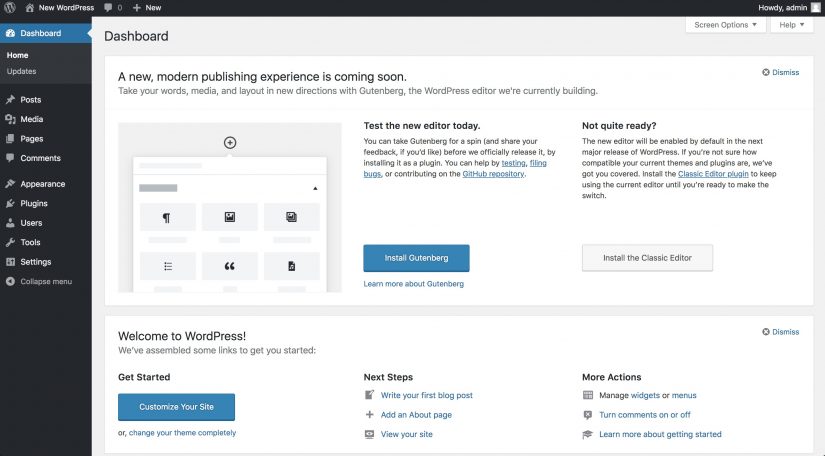Click the Comments speech bubble icon in sidebar
The image size is (825, 456).
pyautogui.click(x=10, y=158)
